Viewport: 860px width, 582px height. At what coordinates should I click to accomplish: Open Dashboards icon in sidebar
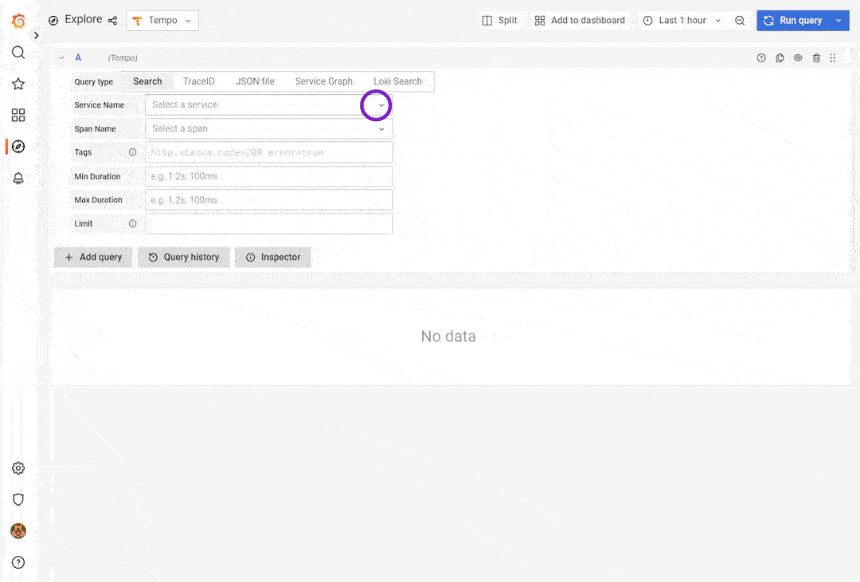pyautogui.click(x=18, y=115)
